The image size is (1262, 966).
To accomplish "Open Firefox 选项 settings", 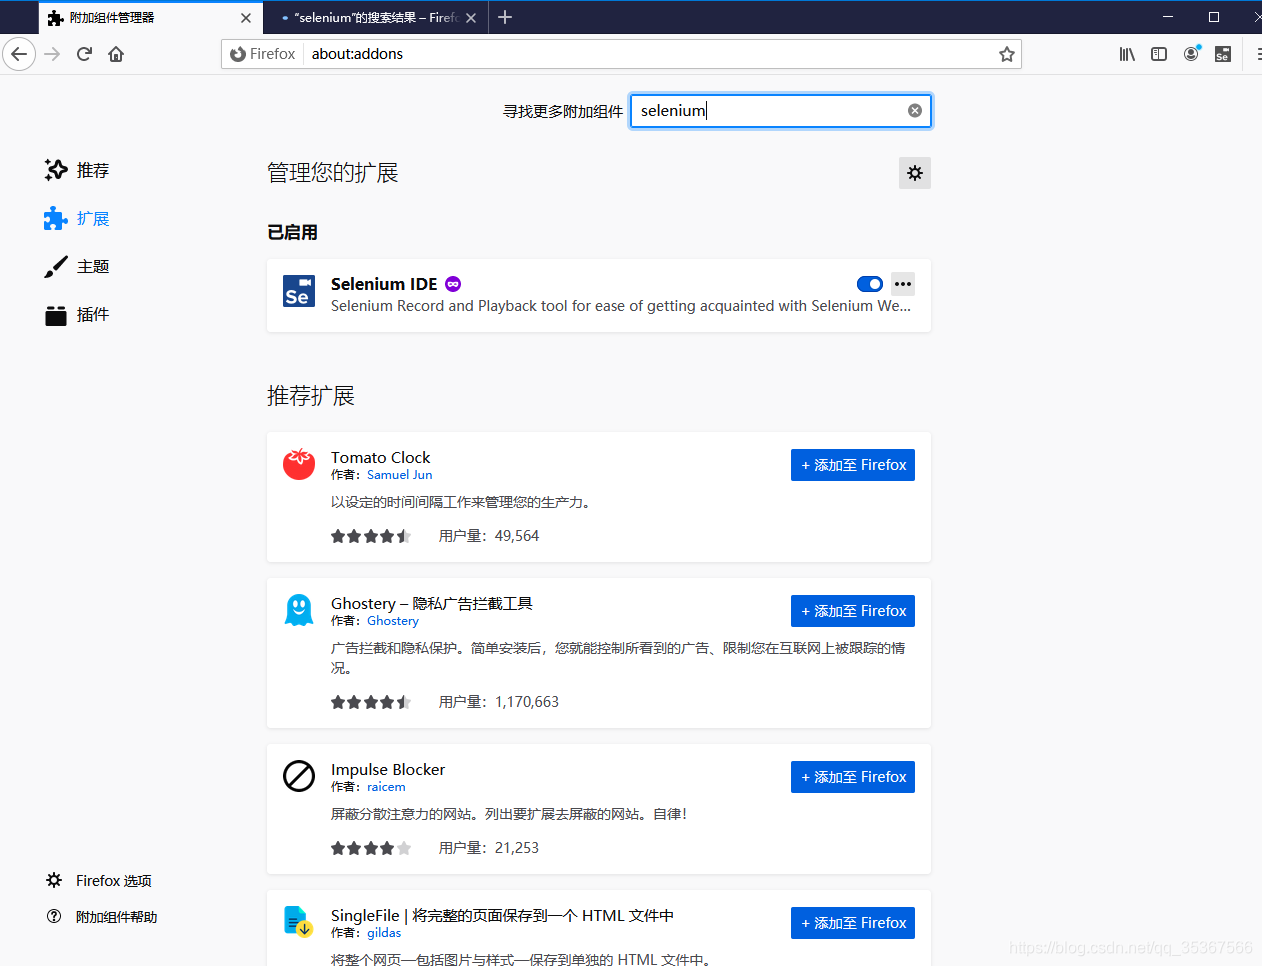I will pyautogui.click(x=99, y=881).
